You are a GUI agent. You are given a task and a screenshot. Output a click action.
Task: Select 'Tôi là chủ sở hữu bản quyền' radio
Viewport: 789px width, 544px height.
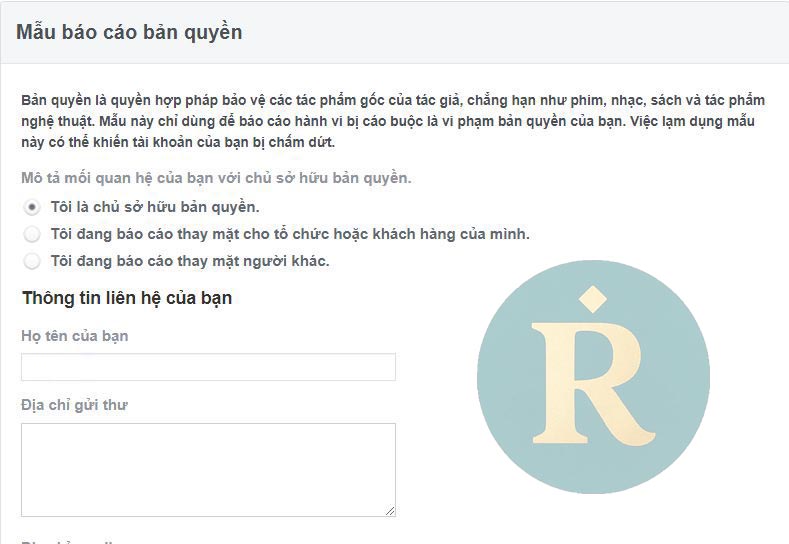(32, 207)
